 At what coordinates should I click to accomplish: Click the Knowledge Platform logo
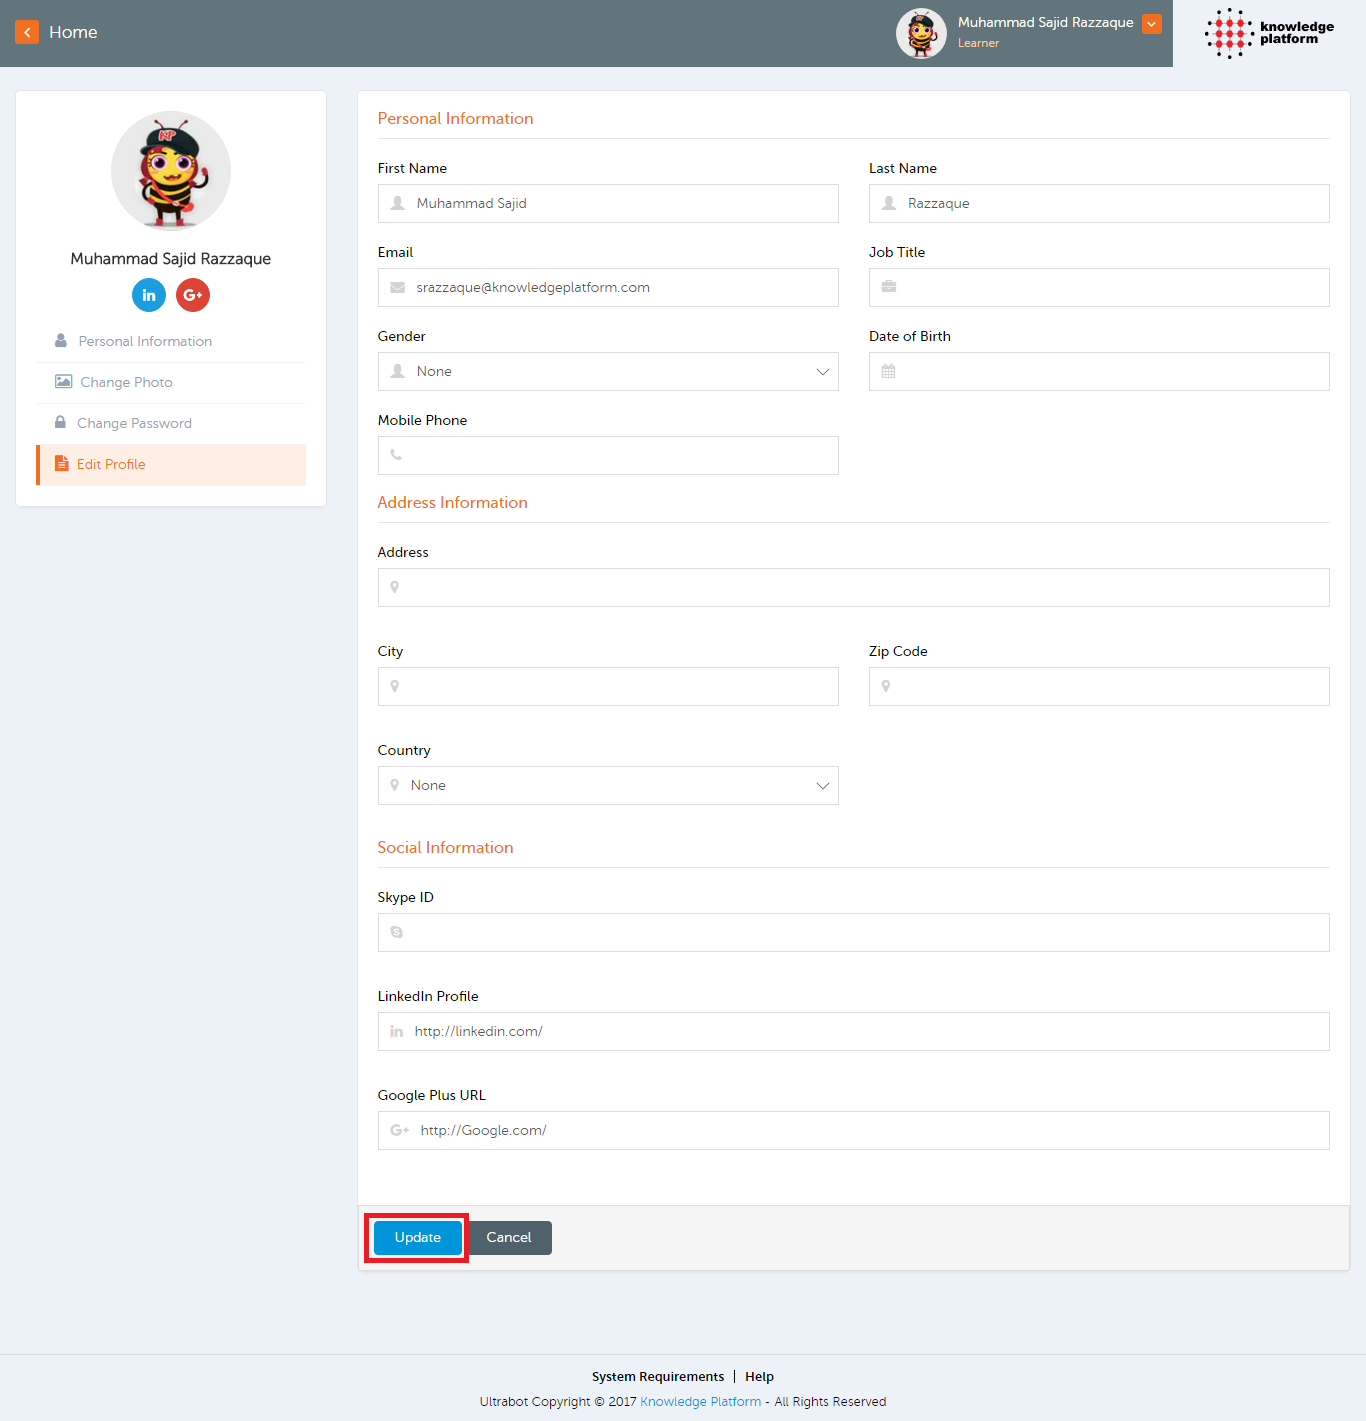tap(1269, 33)
